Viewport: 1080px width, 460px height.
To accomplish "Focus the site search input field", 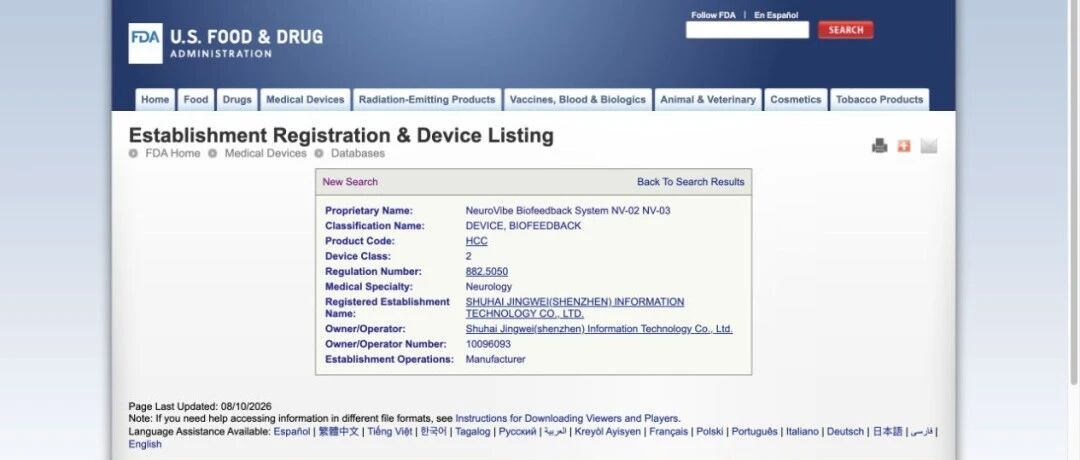I will (x=747, y=30).
